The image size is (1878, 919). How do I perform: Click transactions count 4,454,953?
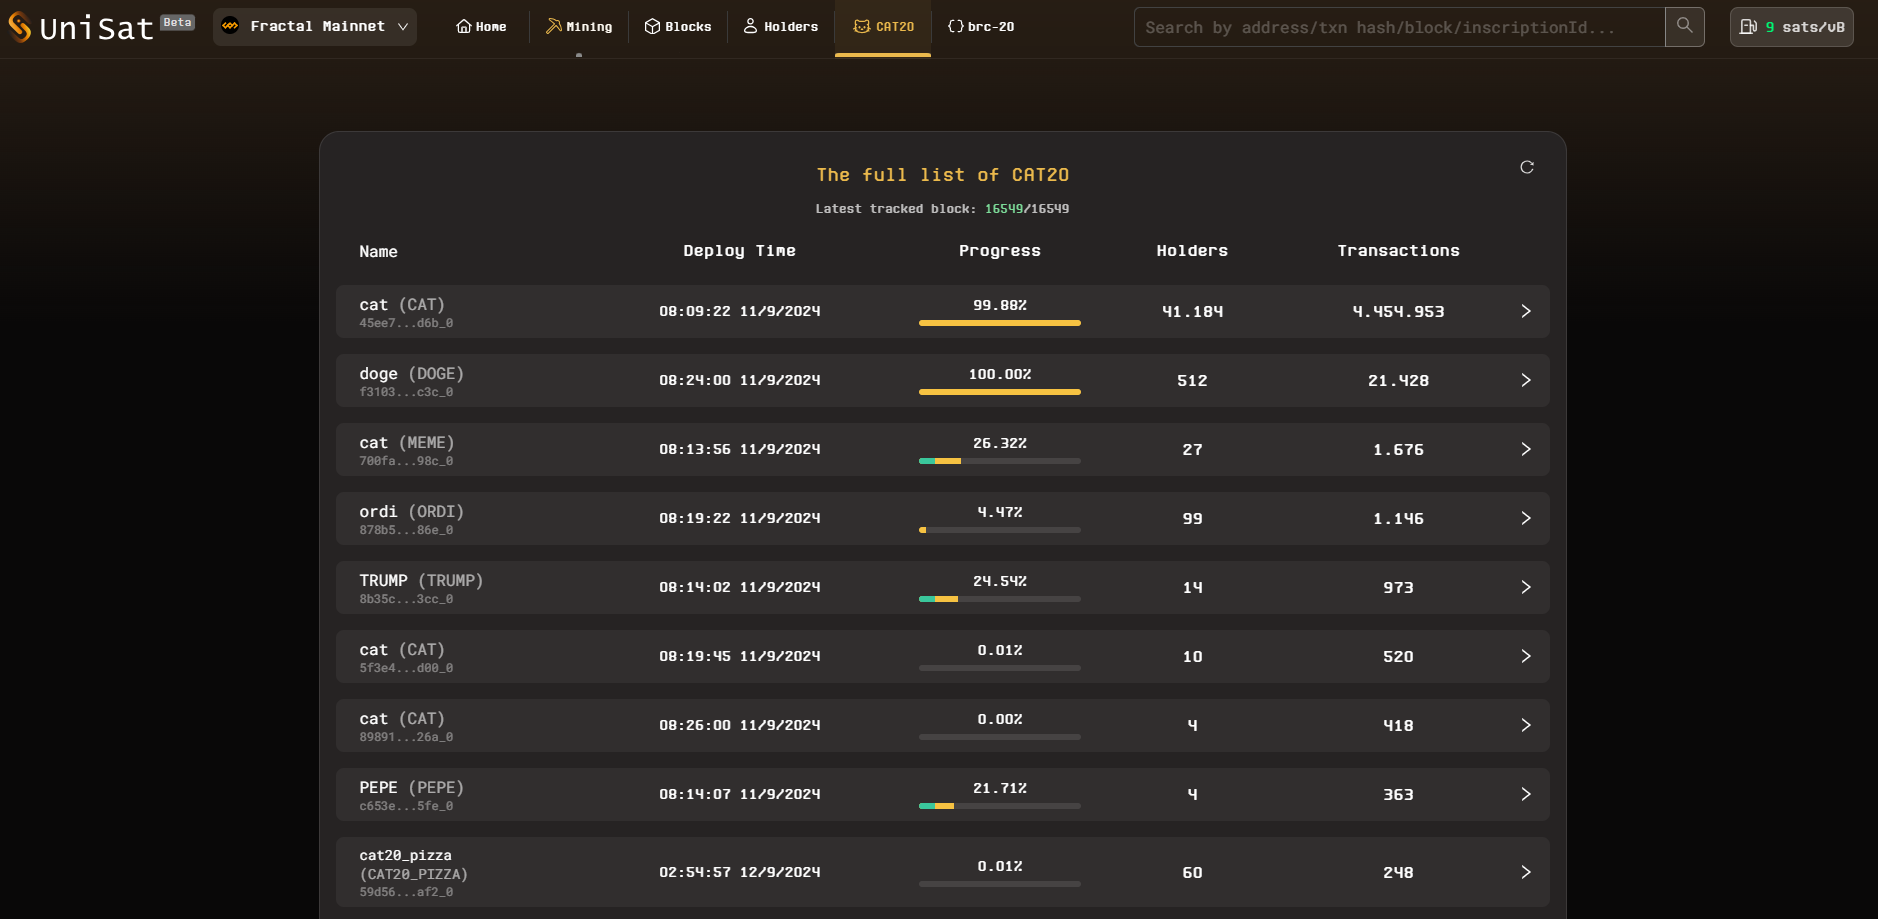1398,312
